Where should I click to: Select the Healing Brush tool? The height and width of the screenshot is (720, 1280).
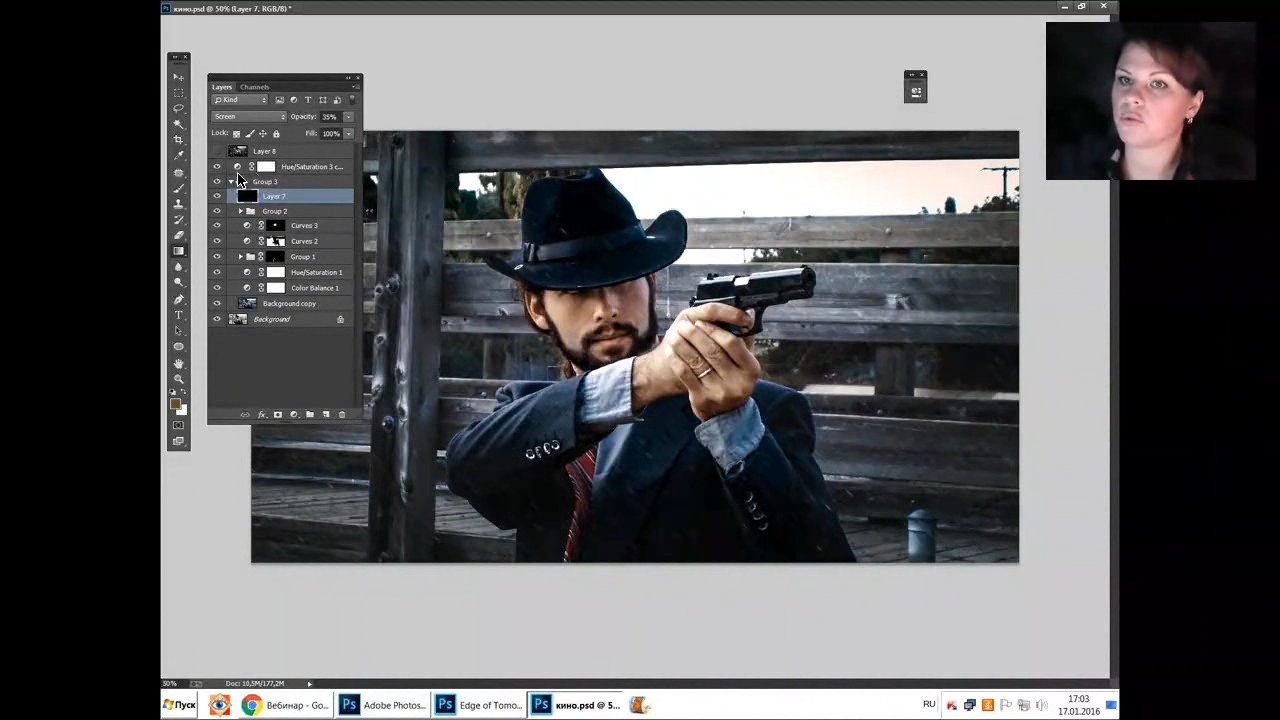click(x=179, y=173)
